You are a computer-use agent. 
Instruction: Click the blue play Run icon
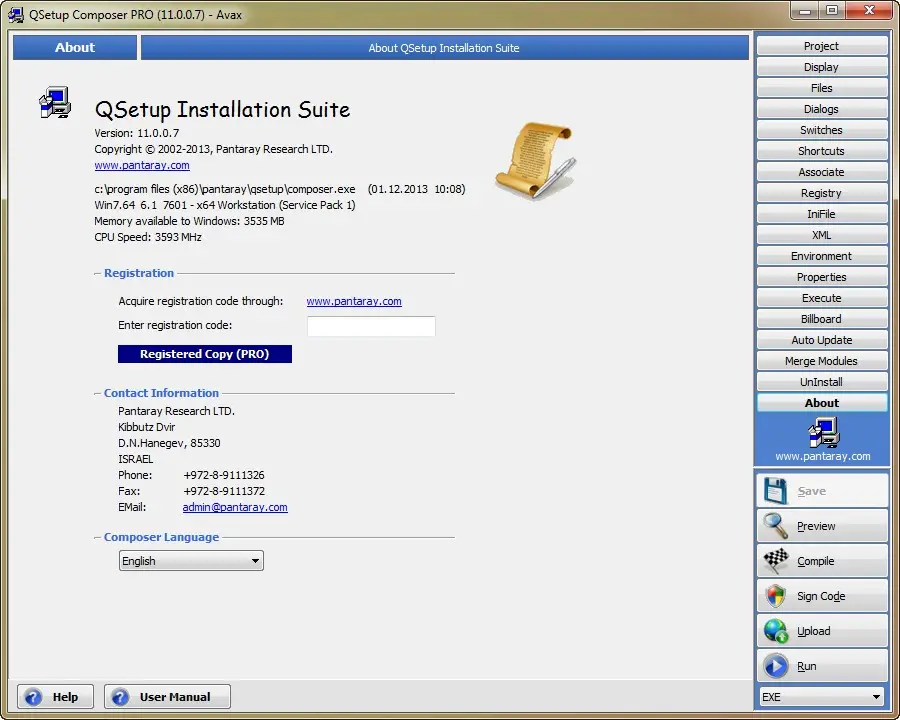click(775, 666)
